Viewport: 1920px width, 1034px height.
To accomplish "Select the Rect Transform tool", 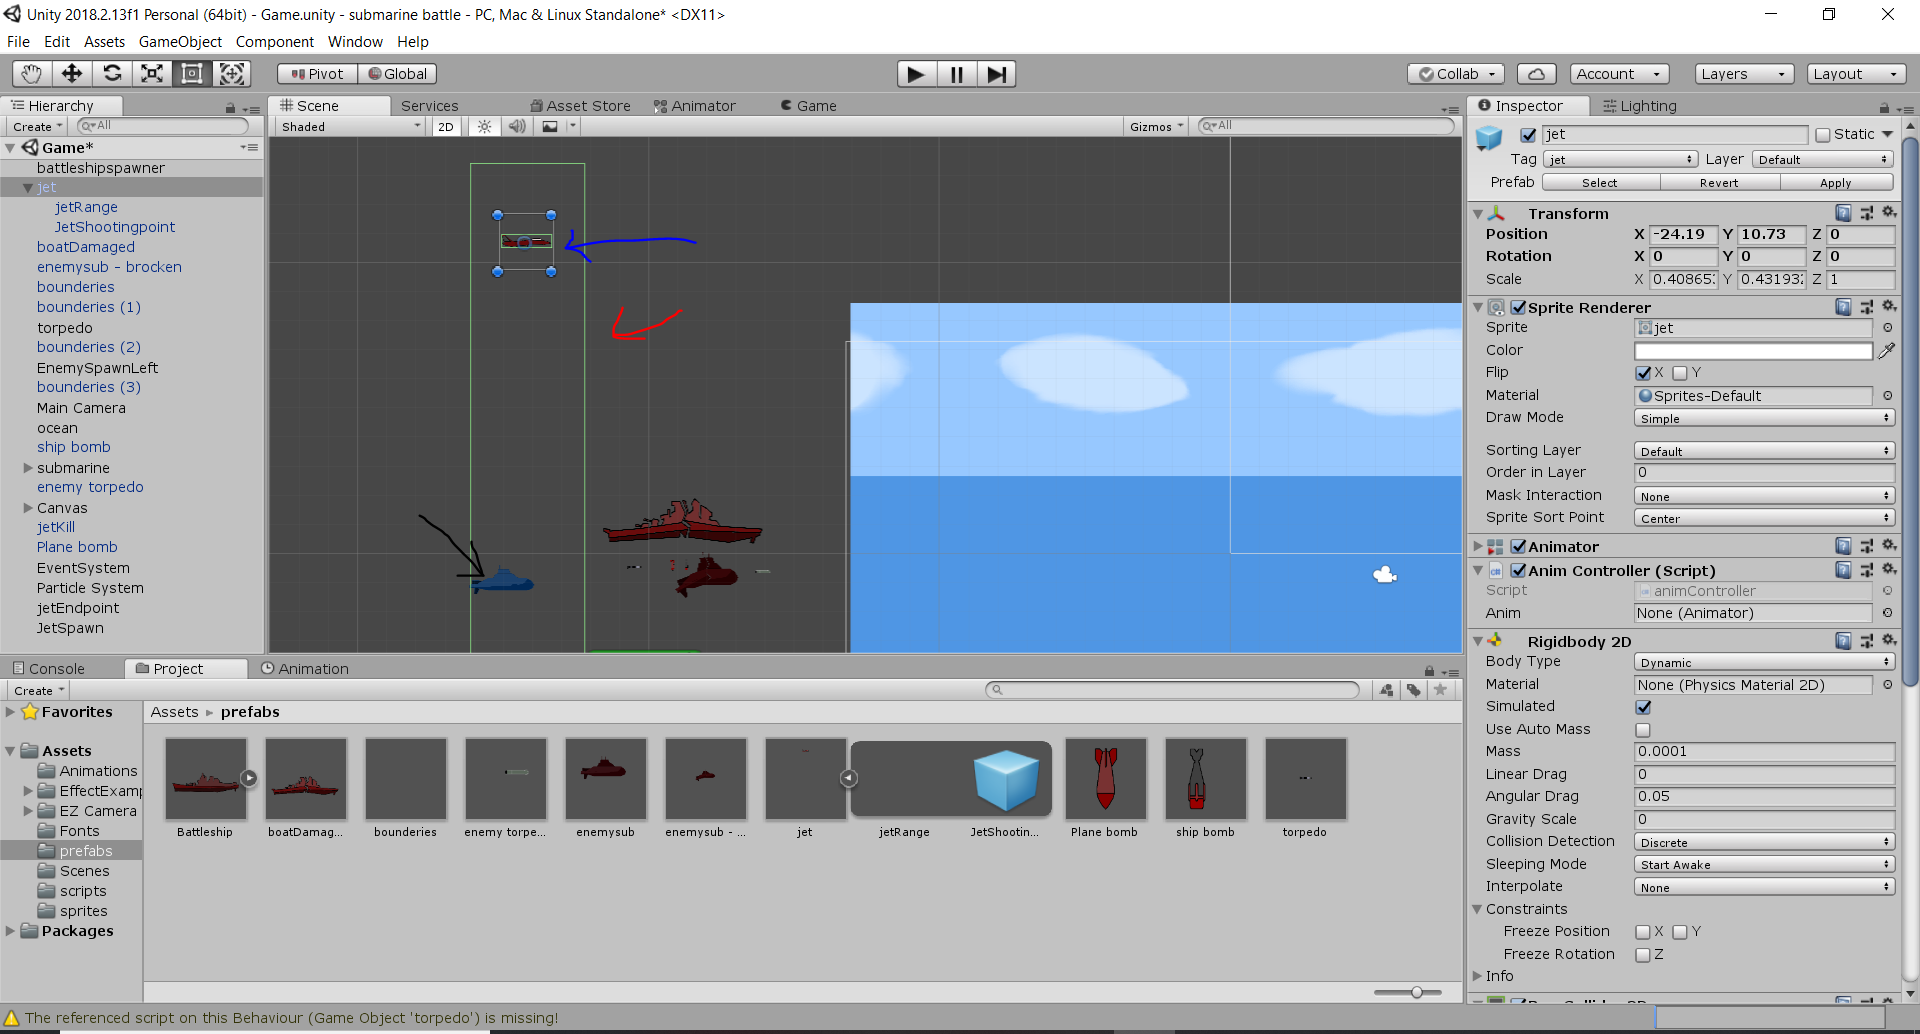I will (192, 73).
